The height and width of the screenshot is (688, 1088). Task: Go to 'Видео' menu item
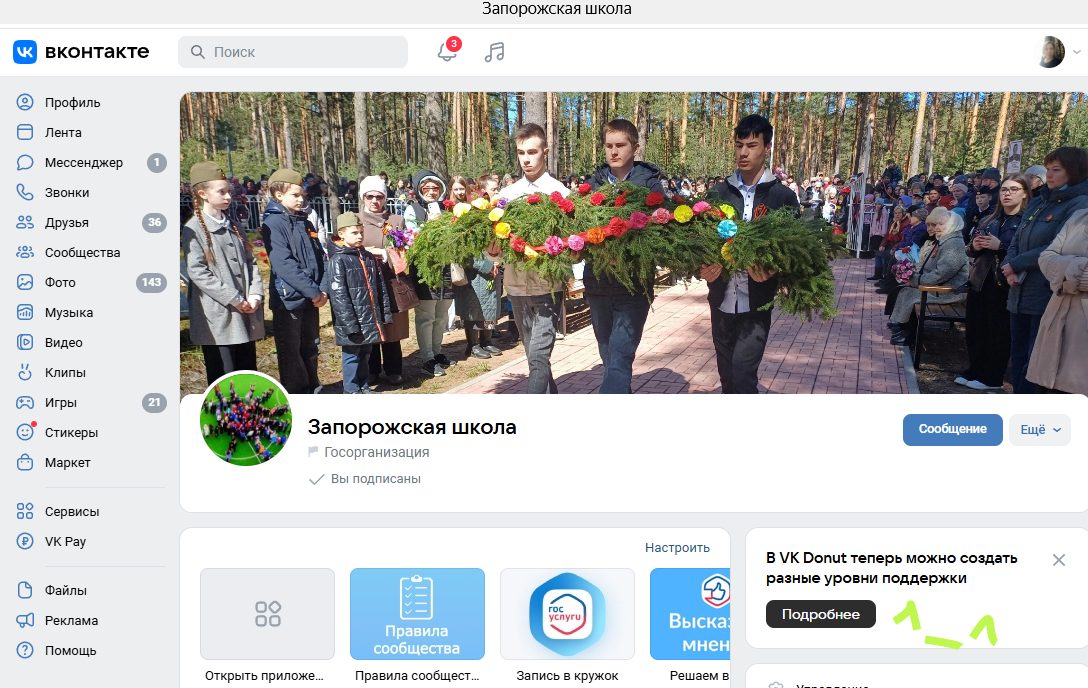pyautogui.click(x=64, y=342)
